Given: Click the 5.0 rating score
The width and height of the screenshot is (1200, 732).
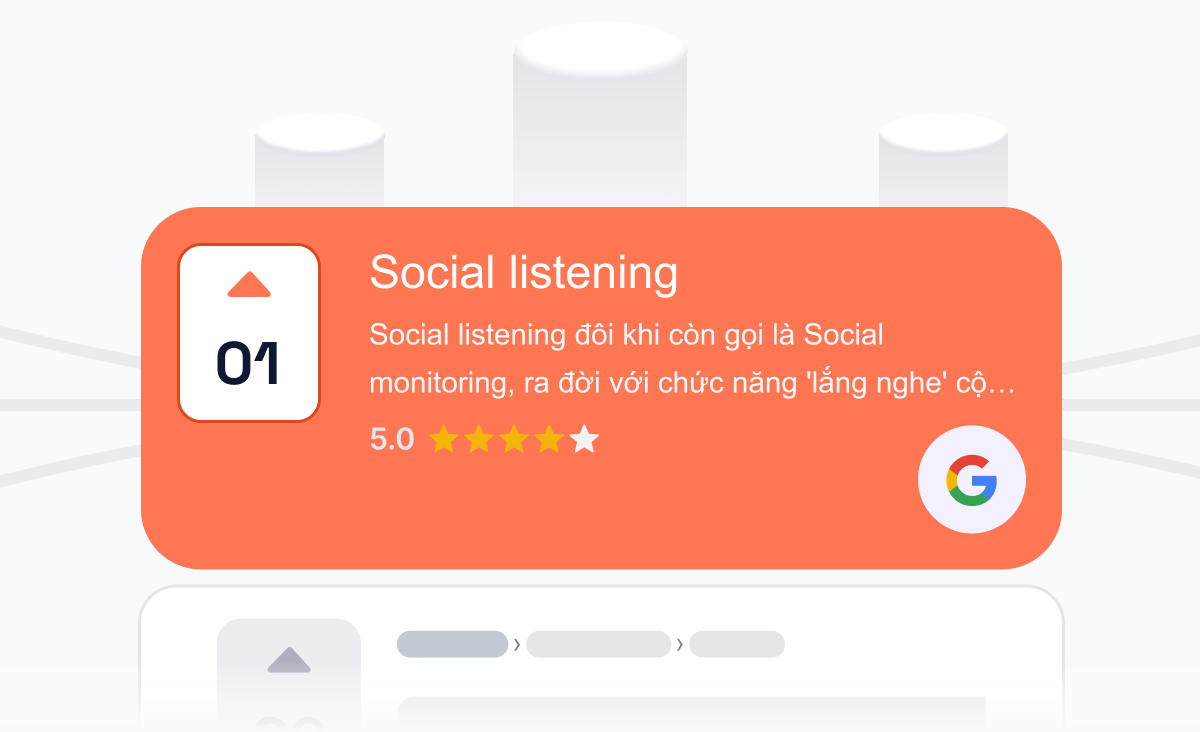Looking at the screenshot, I should (x=392, y=439).
